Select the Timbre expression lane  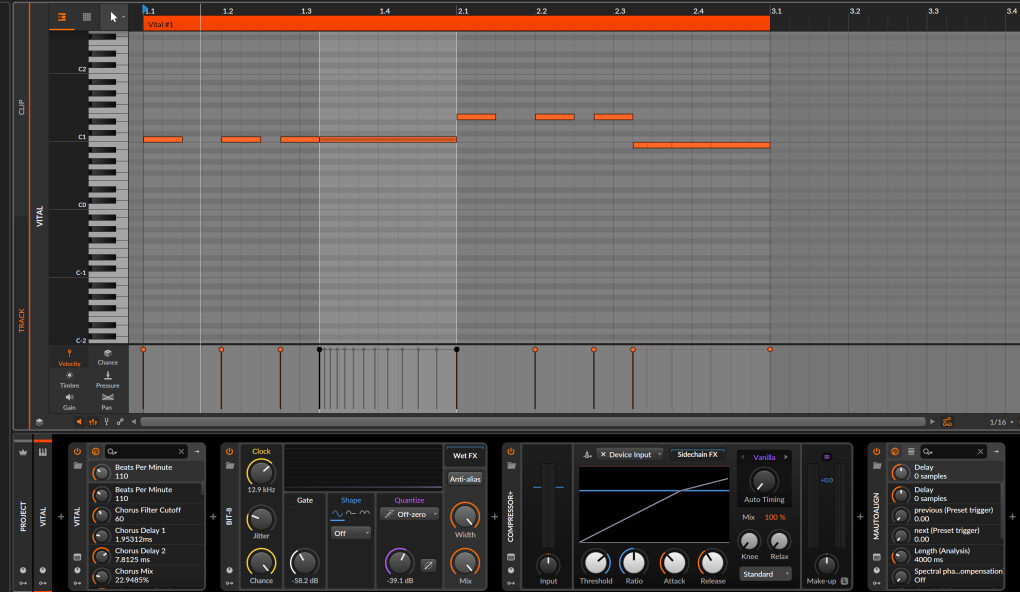(x=69, y=381)
